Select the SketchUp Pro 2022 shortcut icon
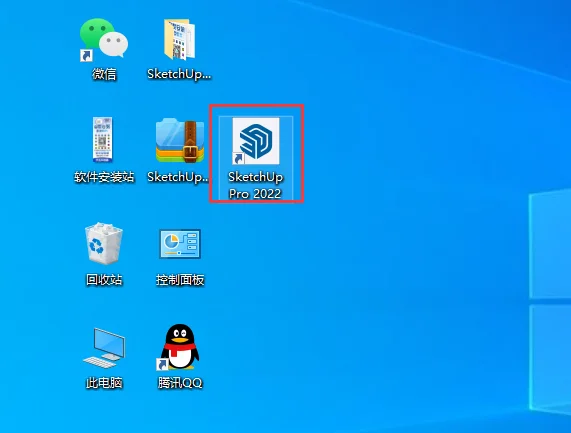 coord(256,141)
